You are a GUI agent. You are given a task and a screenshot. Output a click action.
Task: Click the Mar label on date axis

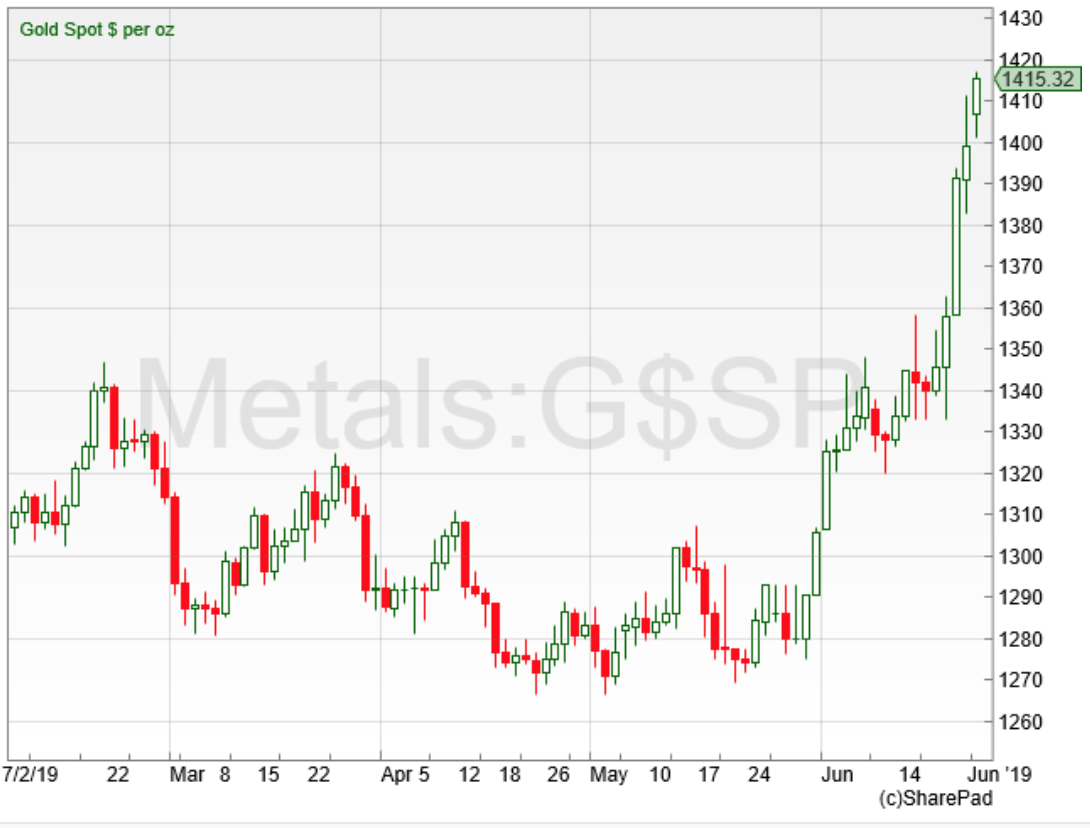tap(186, 775)
